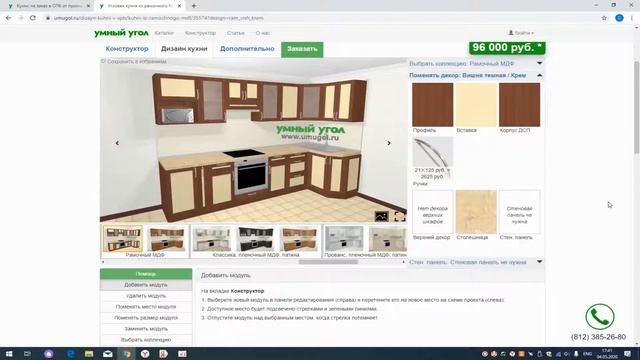Open the Chrome three-dot menu
The image size is (640, 360).
[632, 18]
